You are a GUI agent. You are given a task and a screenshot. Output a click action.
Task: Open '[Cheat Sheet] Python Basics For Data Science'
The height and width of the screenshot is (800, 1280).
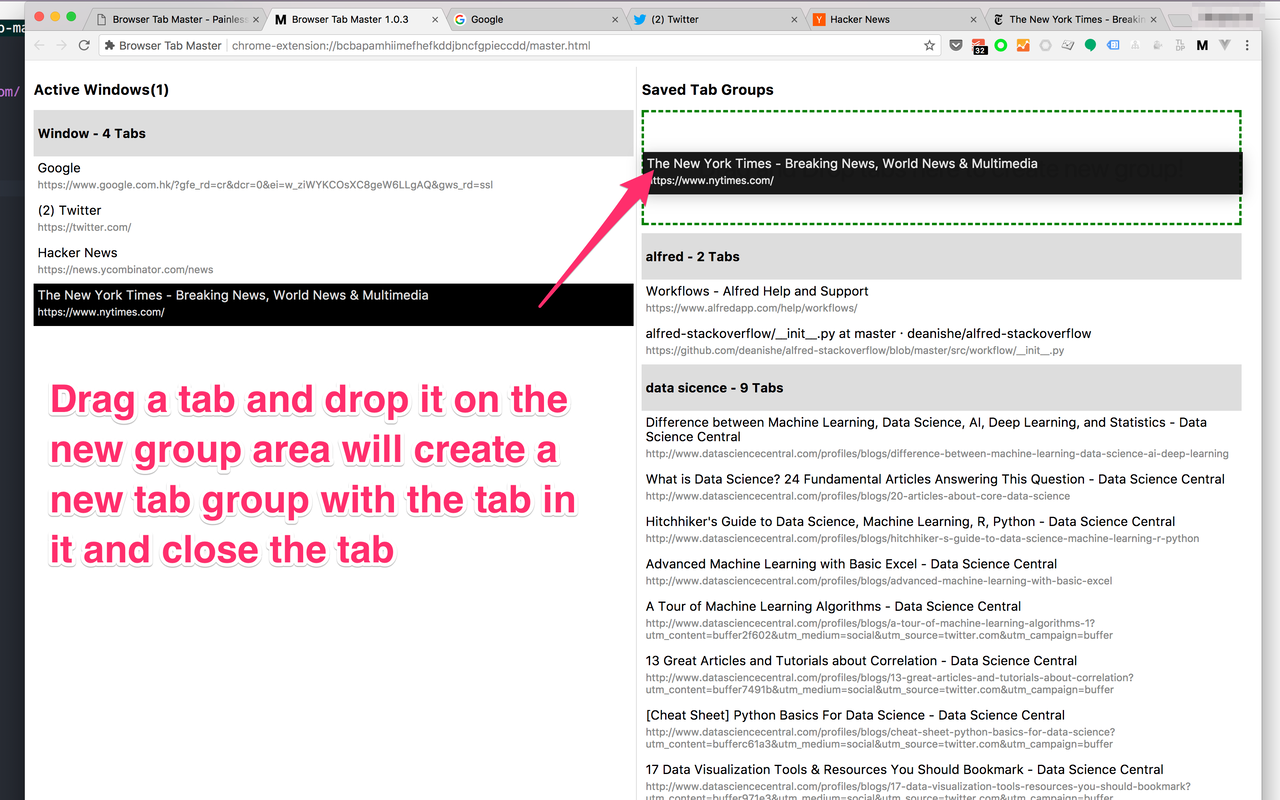tap(941, 729)
